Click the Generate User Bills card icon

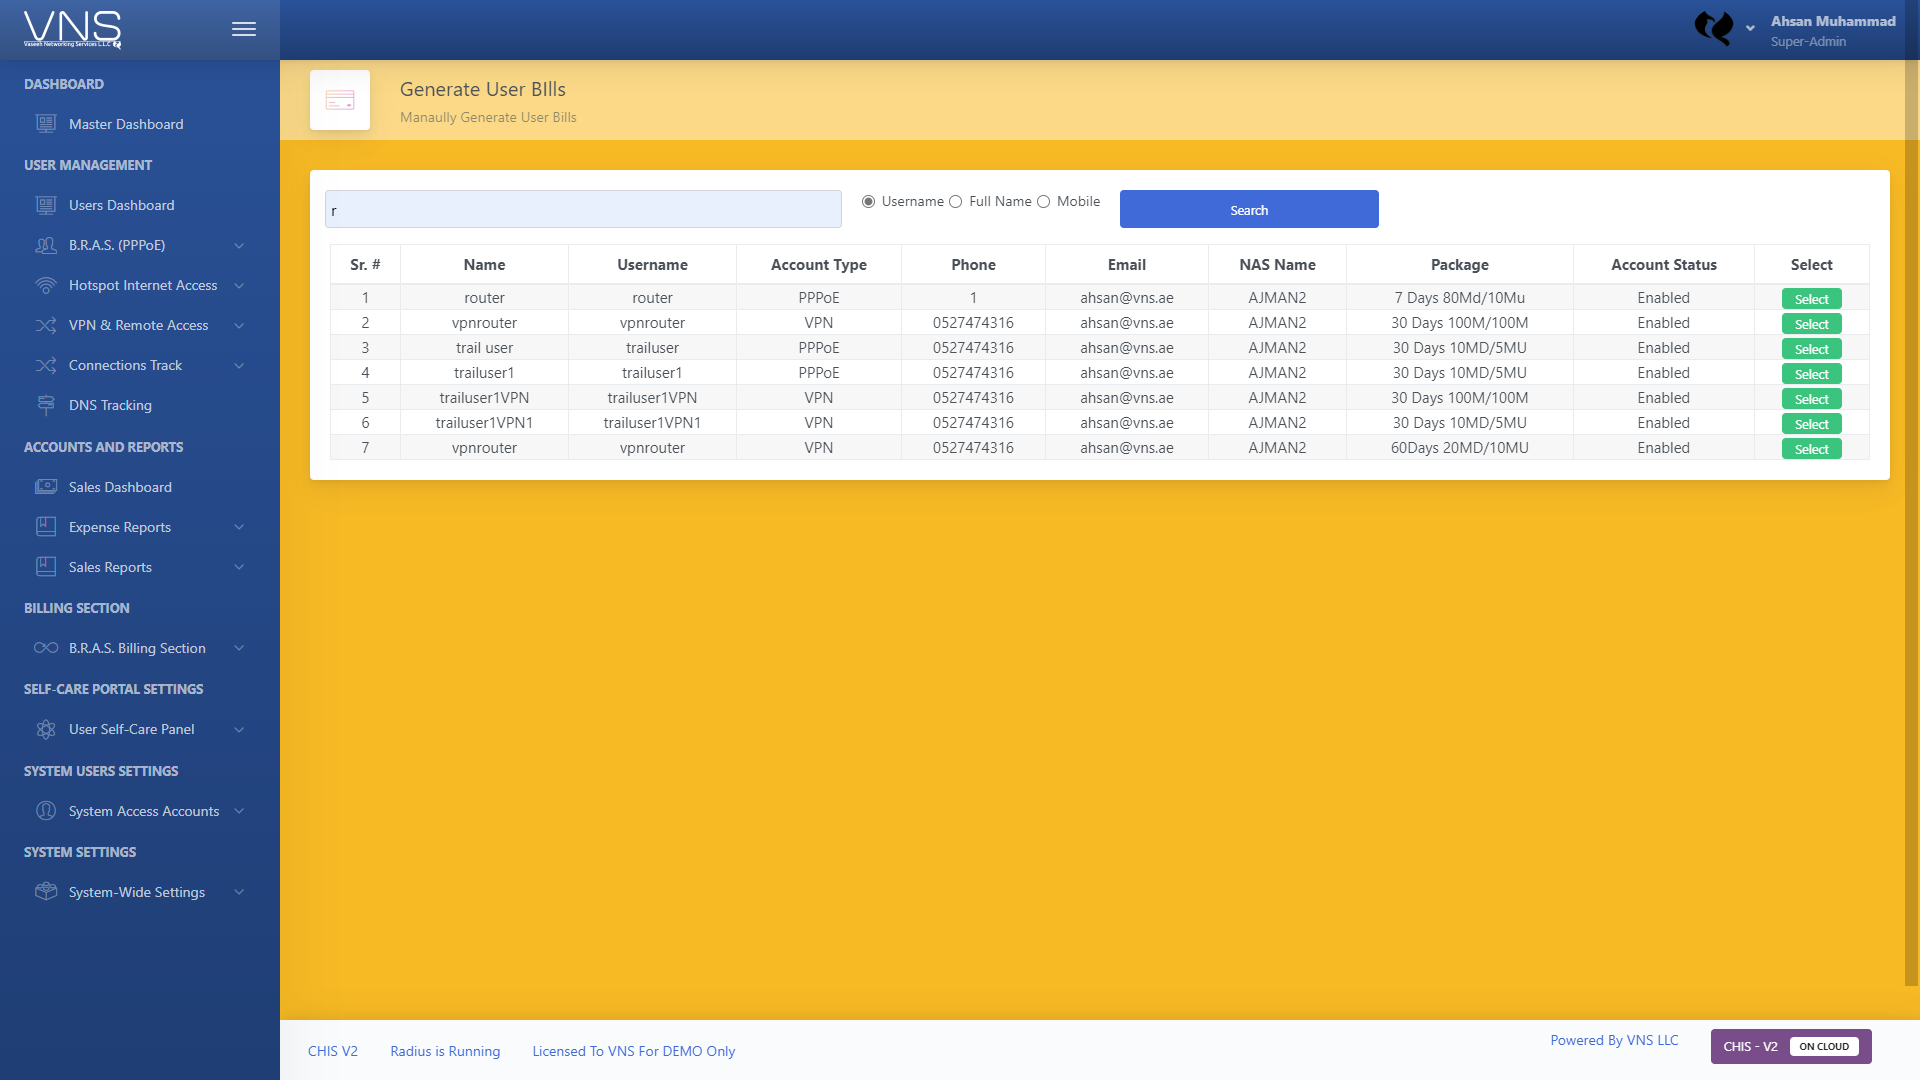pos(340,100)
